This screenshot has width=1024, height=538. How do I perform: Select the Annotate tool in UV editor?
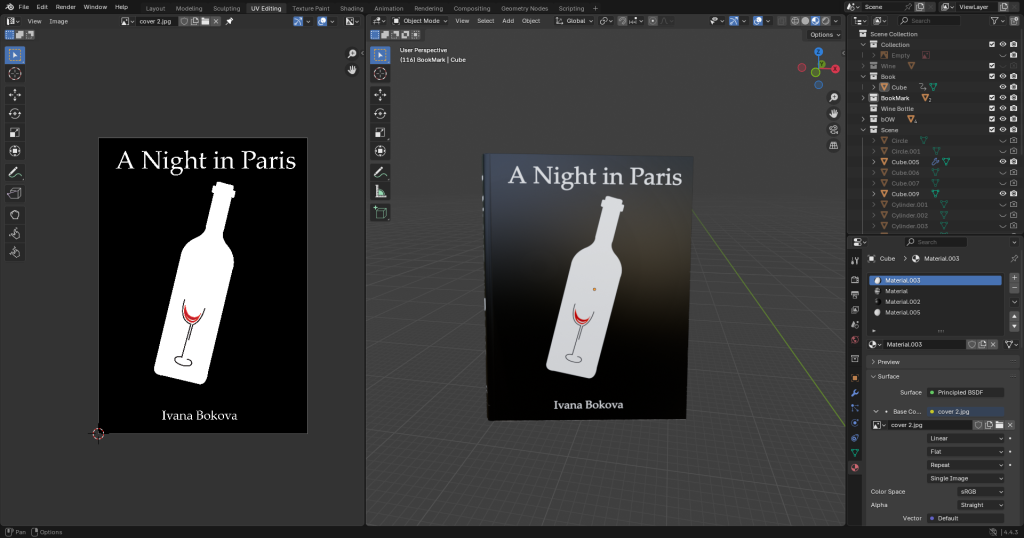(15, 172)
